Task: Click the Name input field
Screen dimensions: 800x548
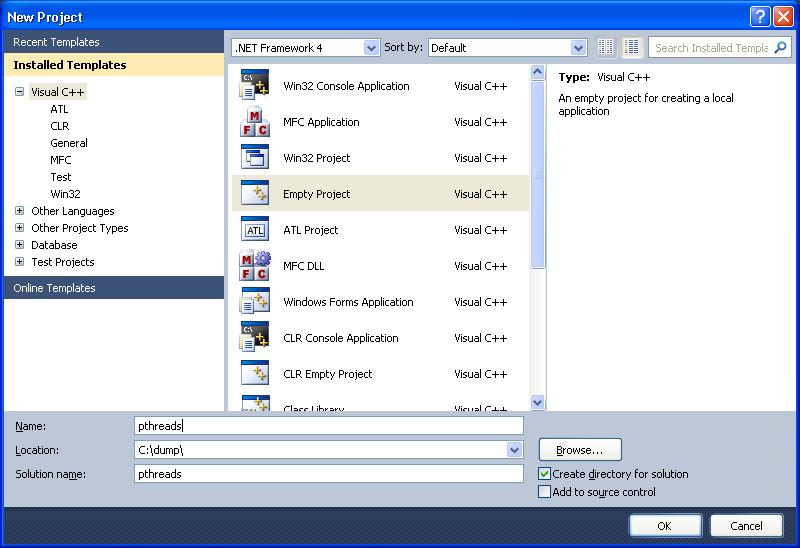Action: tap(329, 426)
